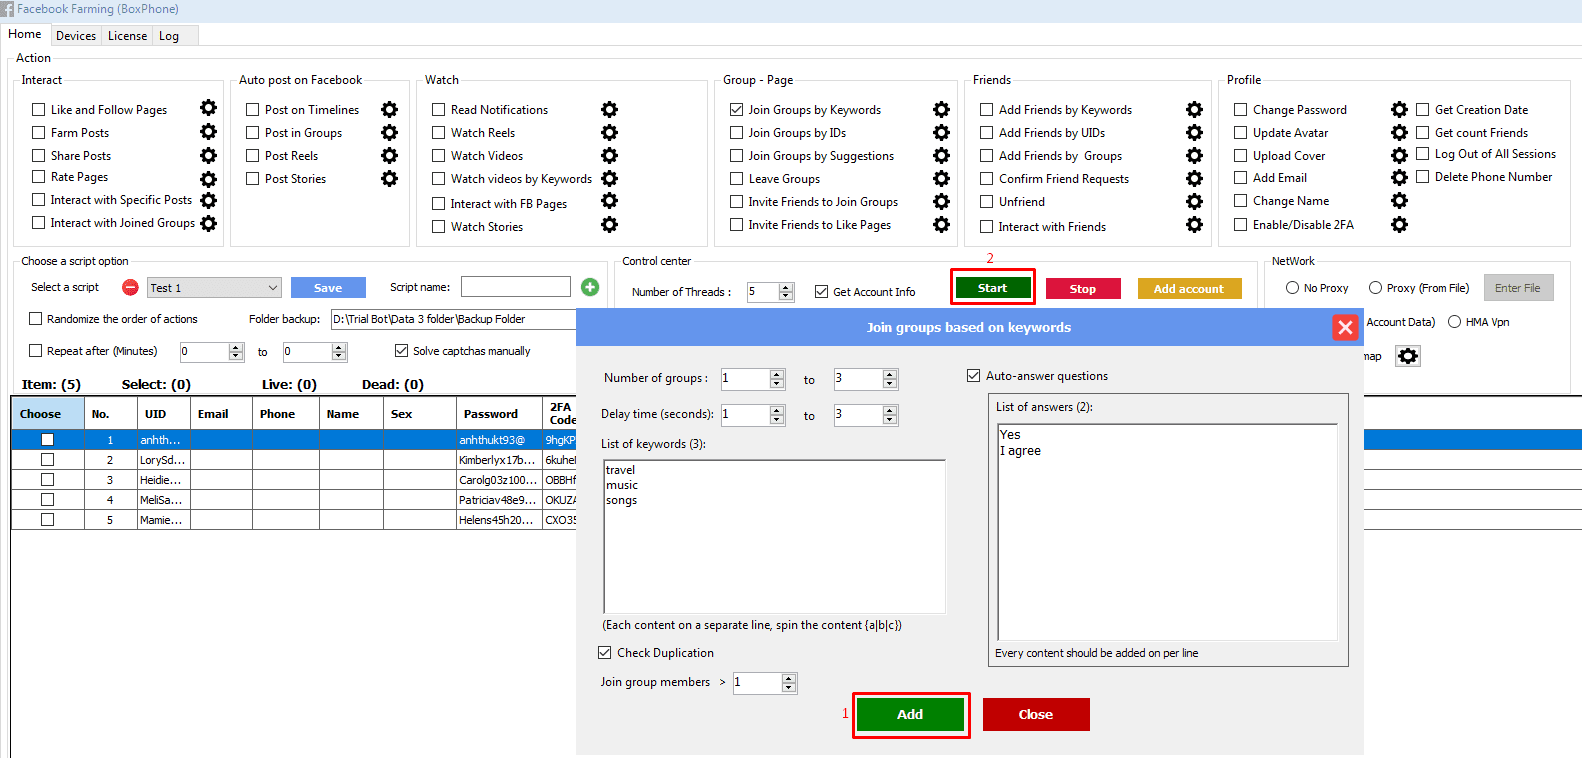Open settings gear for Change Password
Viewport: 1582px width, 758px height.
(1399, 109)
